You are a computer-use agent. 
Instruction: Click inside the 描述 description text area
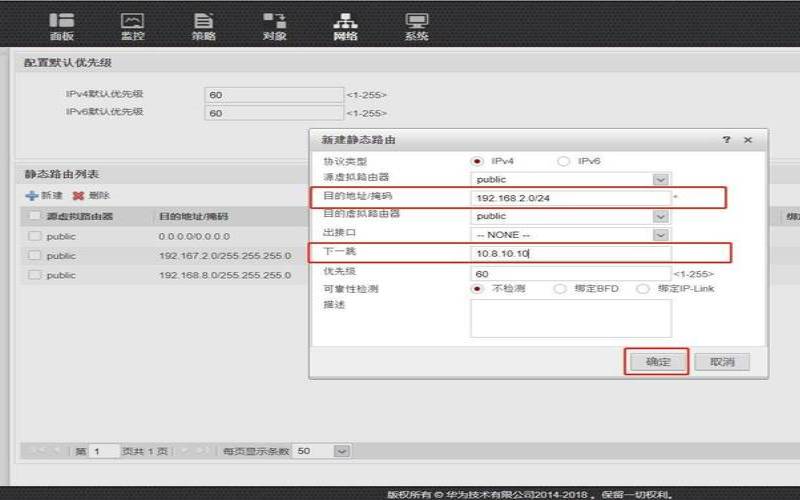click(570, 318)
